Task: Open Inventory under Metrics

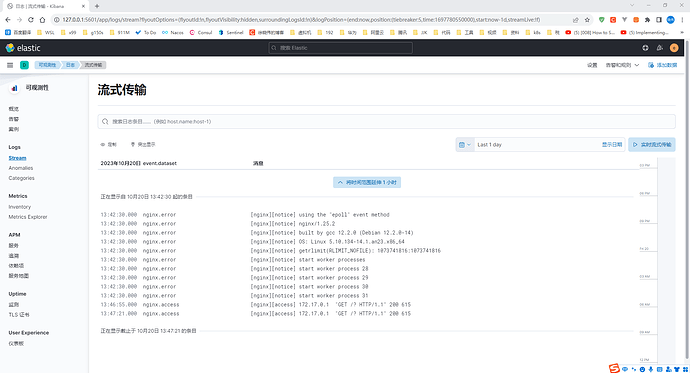Action: 20,207
